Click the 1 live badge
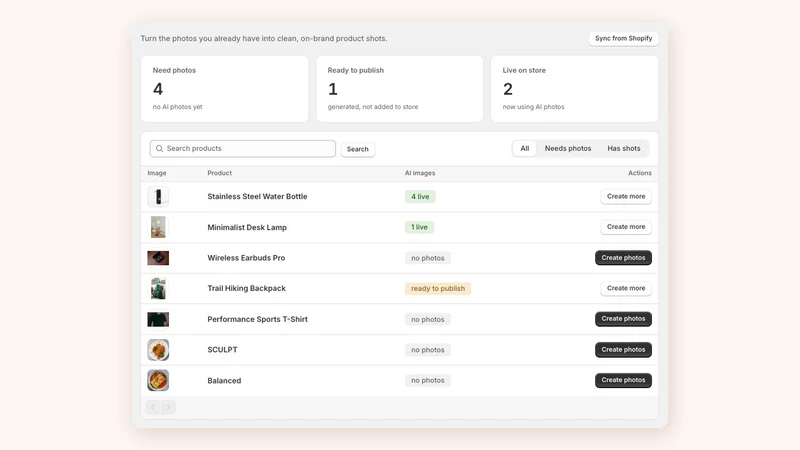800x450 pixels. pyautogui.click(x=419, y=227)
